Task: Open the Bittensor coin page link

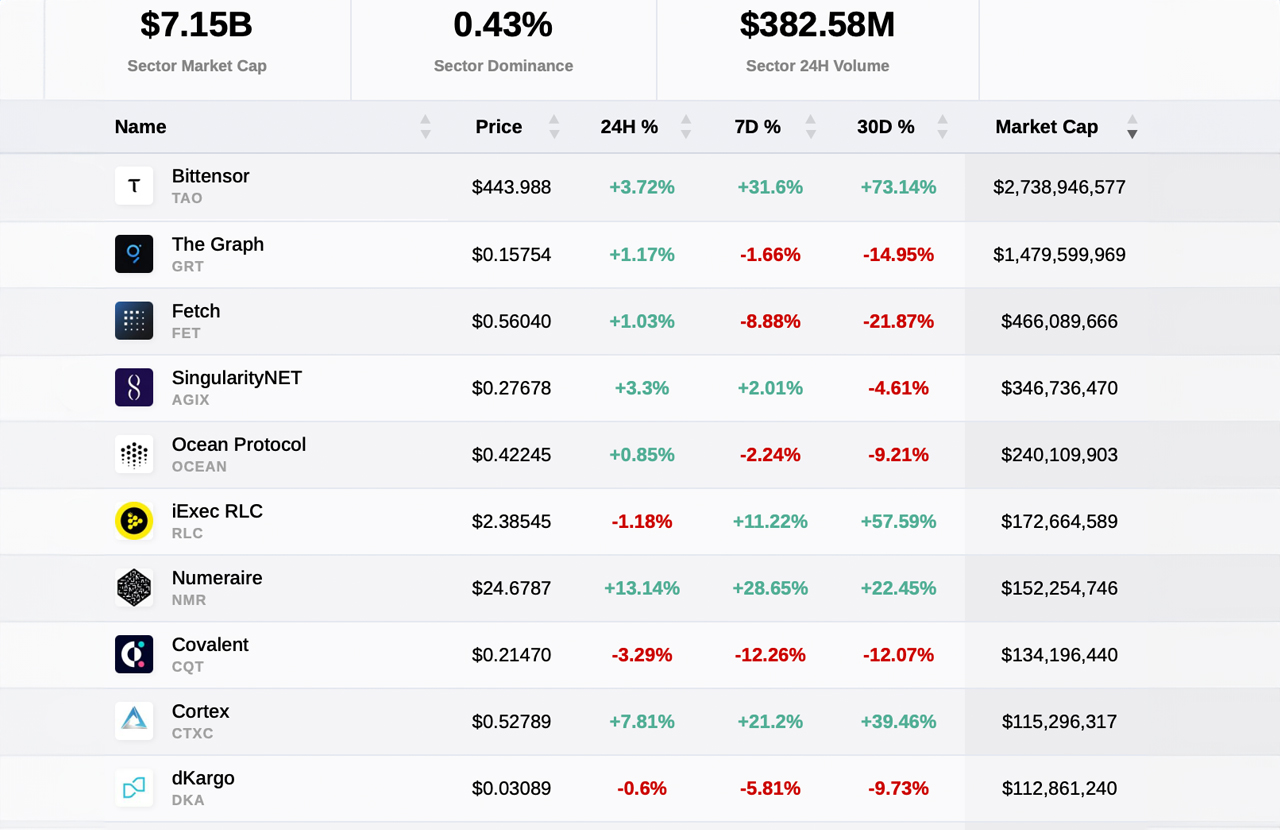Action: pyautogui.click(x=210, y=176)
